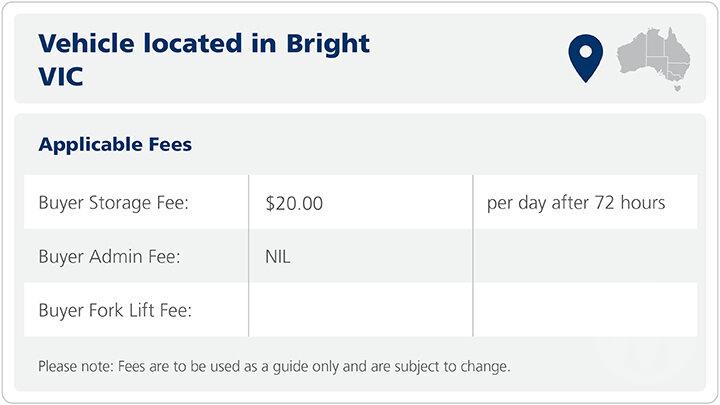The height and width of the screenshot is (405, 720).
Task: Click the empty Fork Lift Fee notes cell
Action: (585, 310)
